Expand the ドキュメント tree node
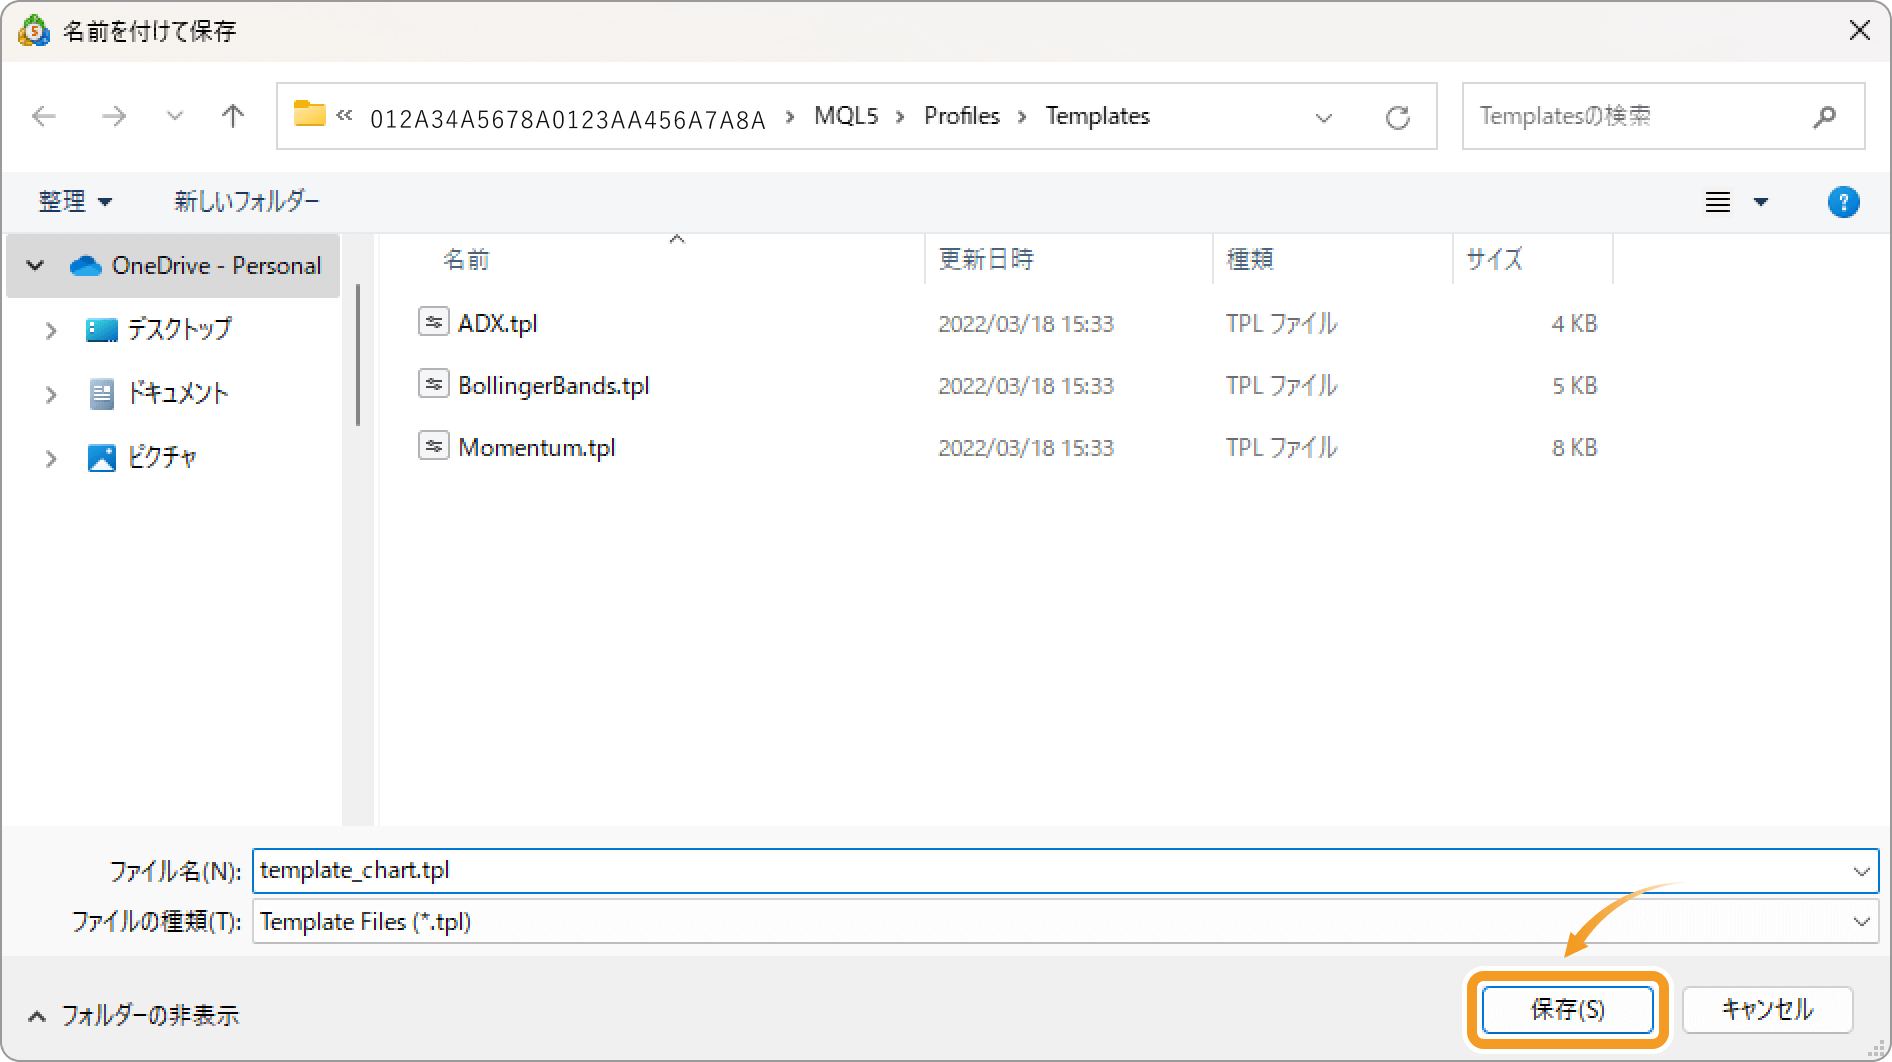 point(52,394)
